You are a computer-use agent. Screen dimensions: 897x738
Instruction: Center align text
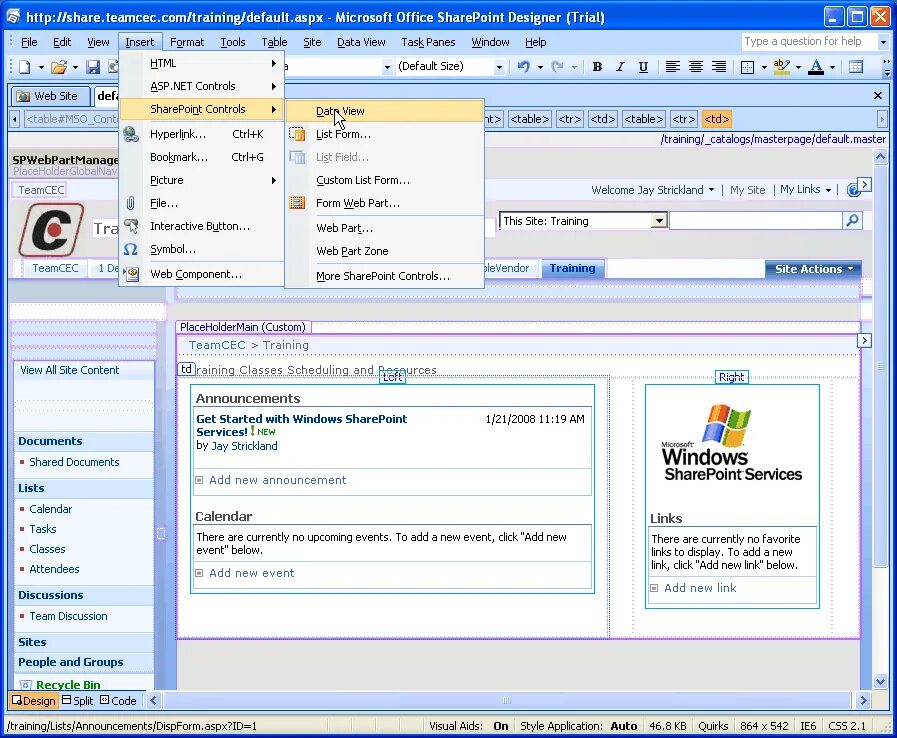tap(696, 66)
